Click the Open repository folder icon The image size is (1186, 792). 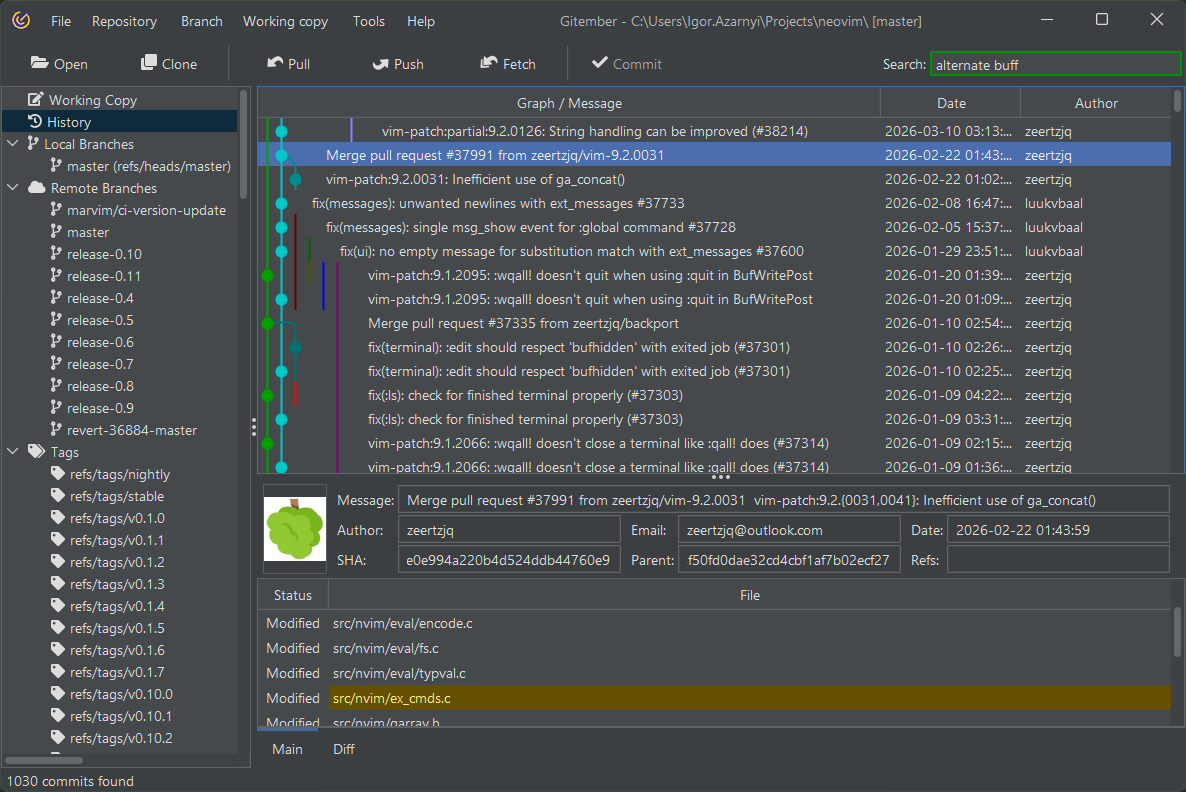(x=40, y=63)
